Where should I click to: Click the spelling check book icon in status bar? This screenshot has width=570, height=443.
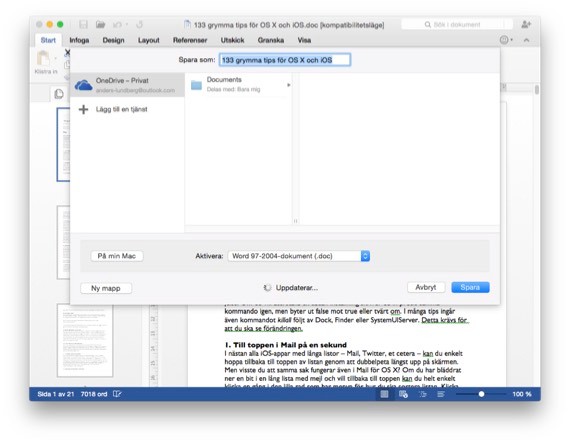coord(117,394)
